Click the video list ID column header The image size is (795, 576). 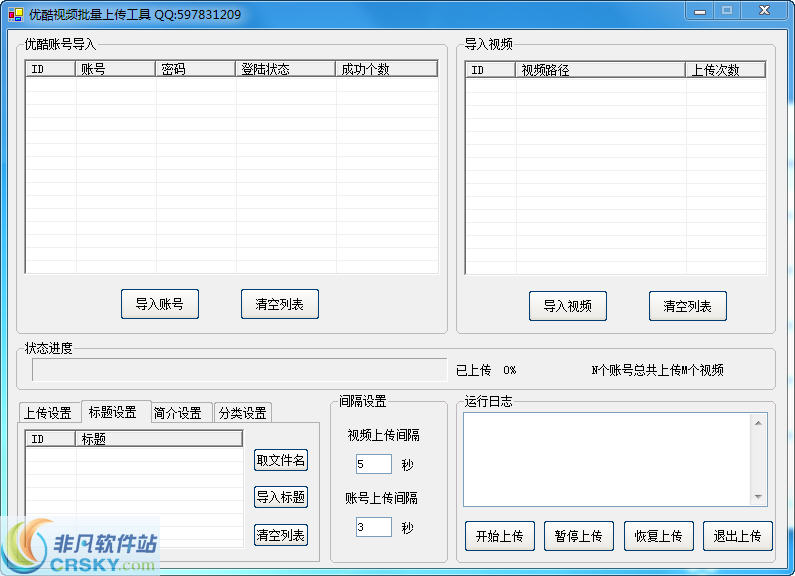(490, 70)
